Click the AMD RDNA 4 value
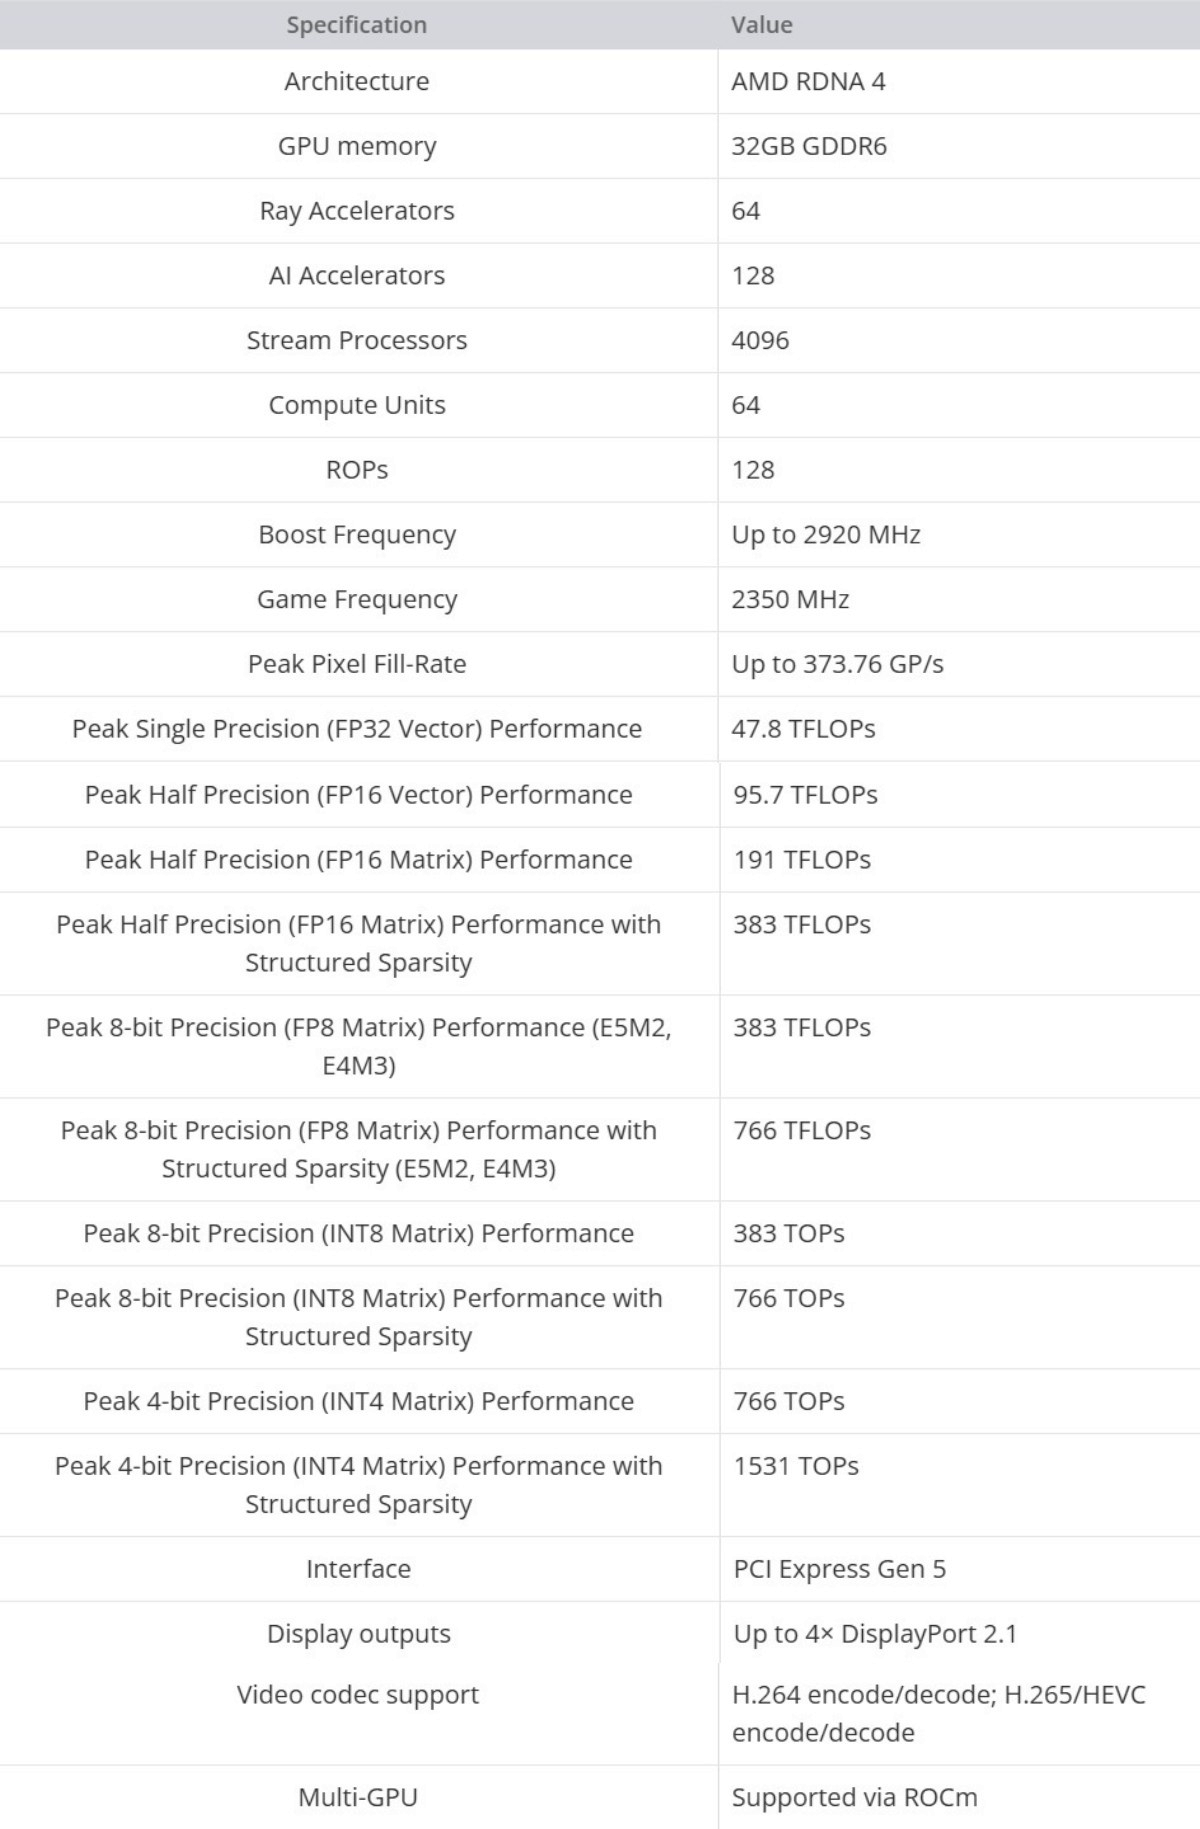The width and height of the screenshot is (1200, 1829). click(808, 81)
